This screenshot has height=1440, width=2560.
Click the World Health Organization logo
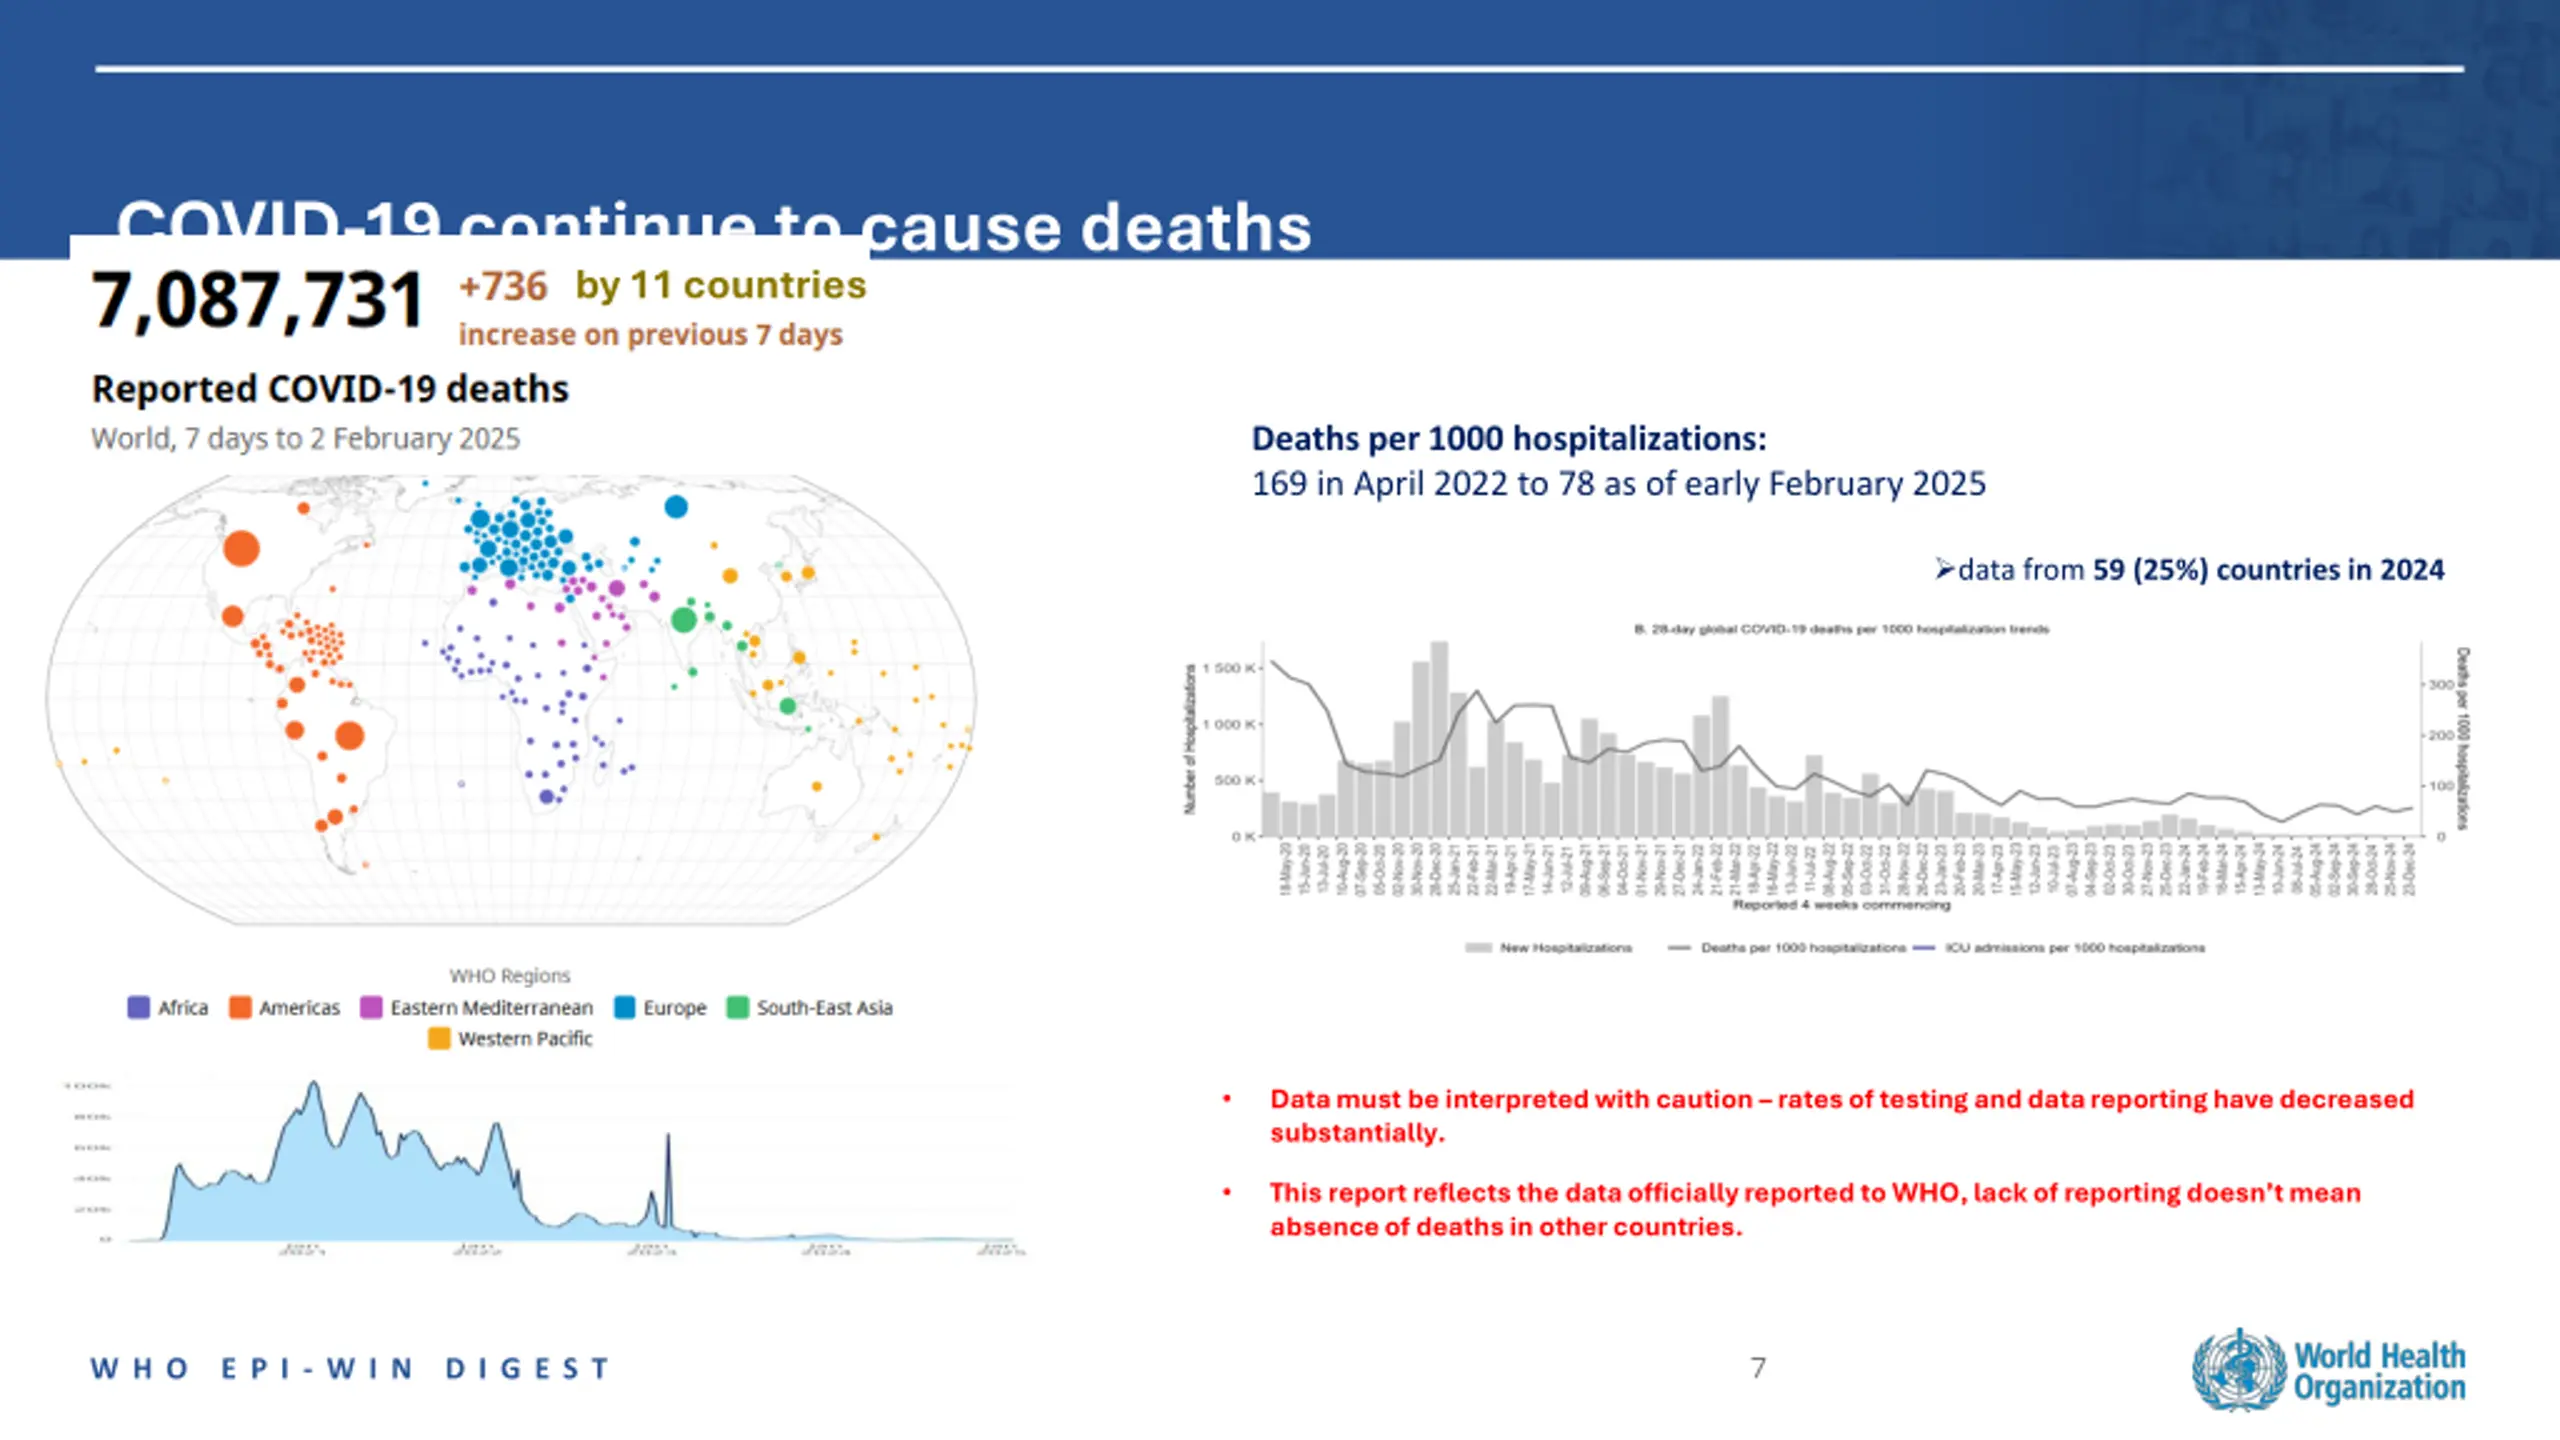point(2328,1370)
